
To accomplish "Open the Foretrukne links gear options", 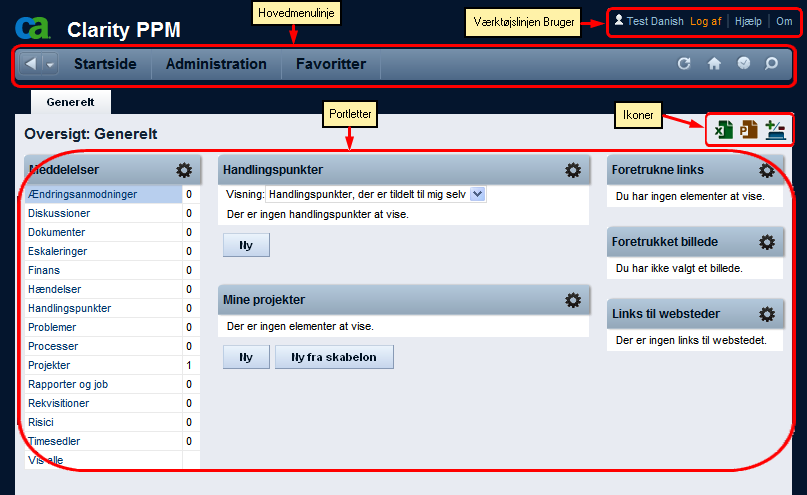I will [x=767, y=170].
